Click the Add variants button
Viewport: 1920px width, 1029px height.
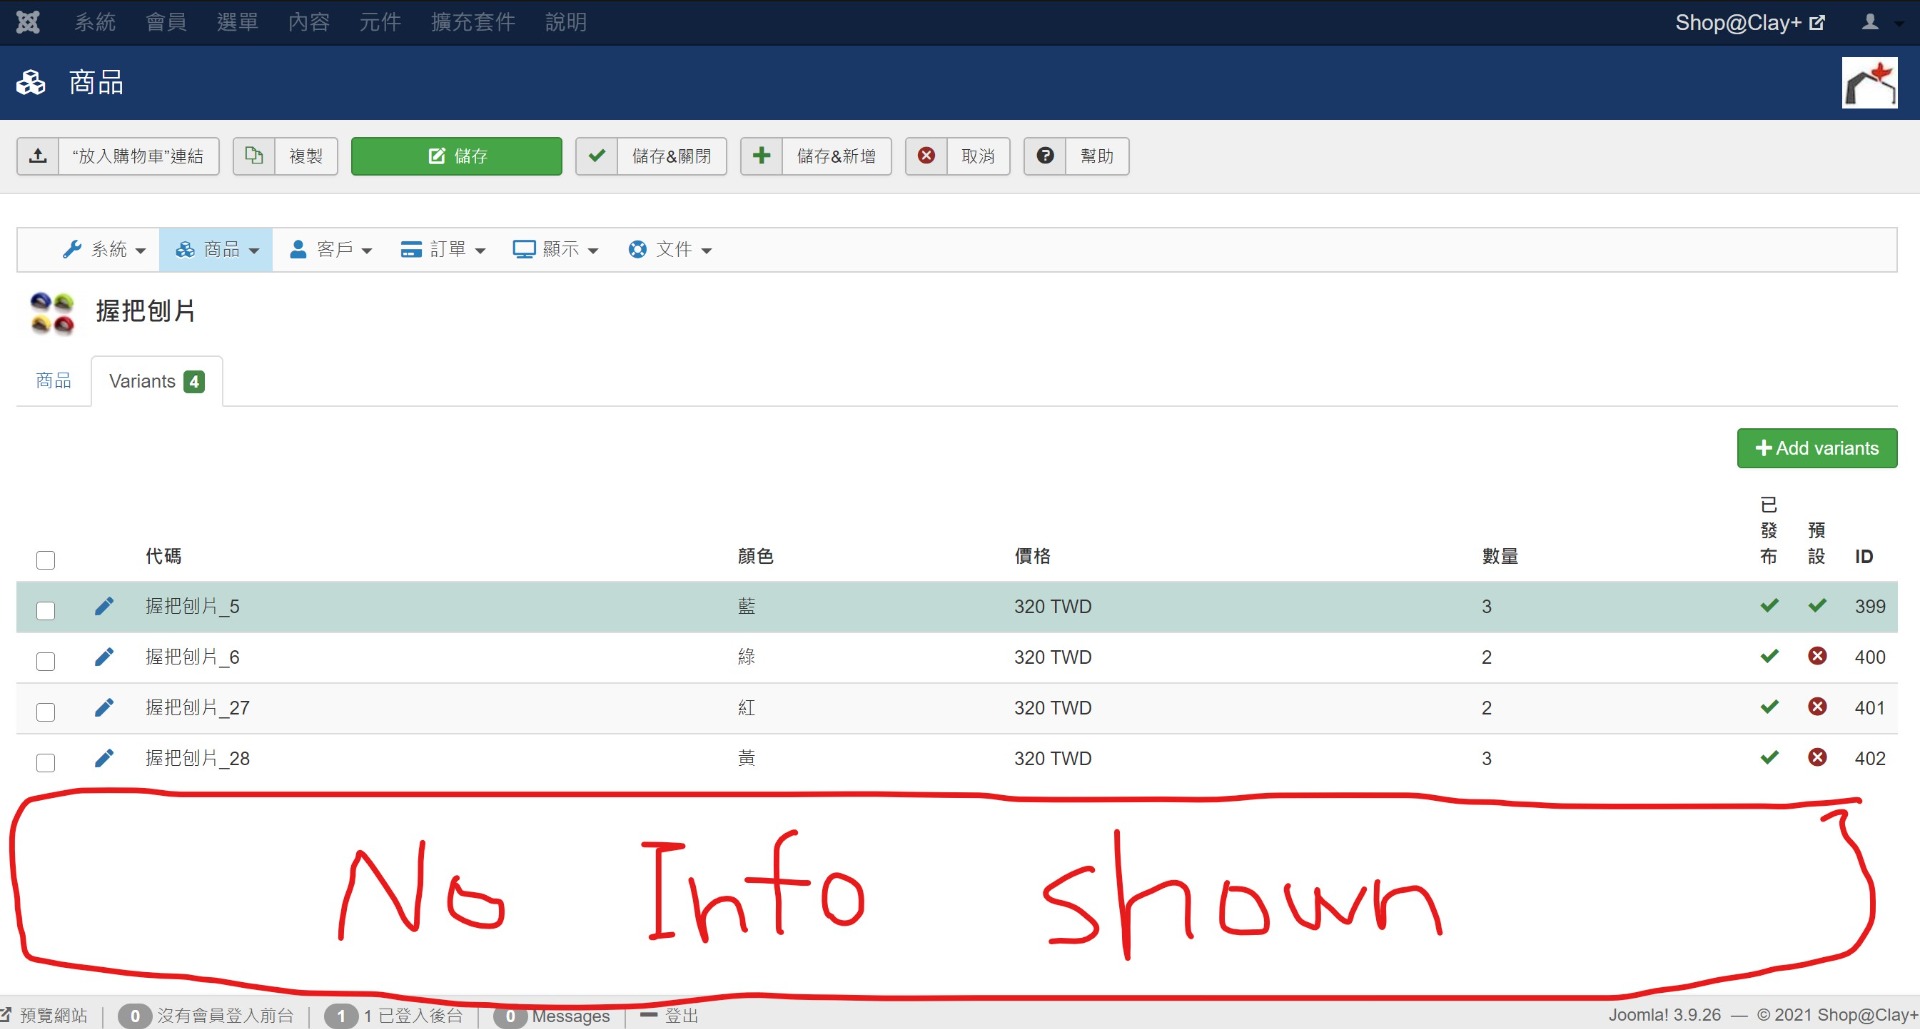pyautogui.click(x=1817, y=448)
